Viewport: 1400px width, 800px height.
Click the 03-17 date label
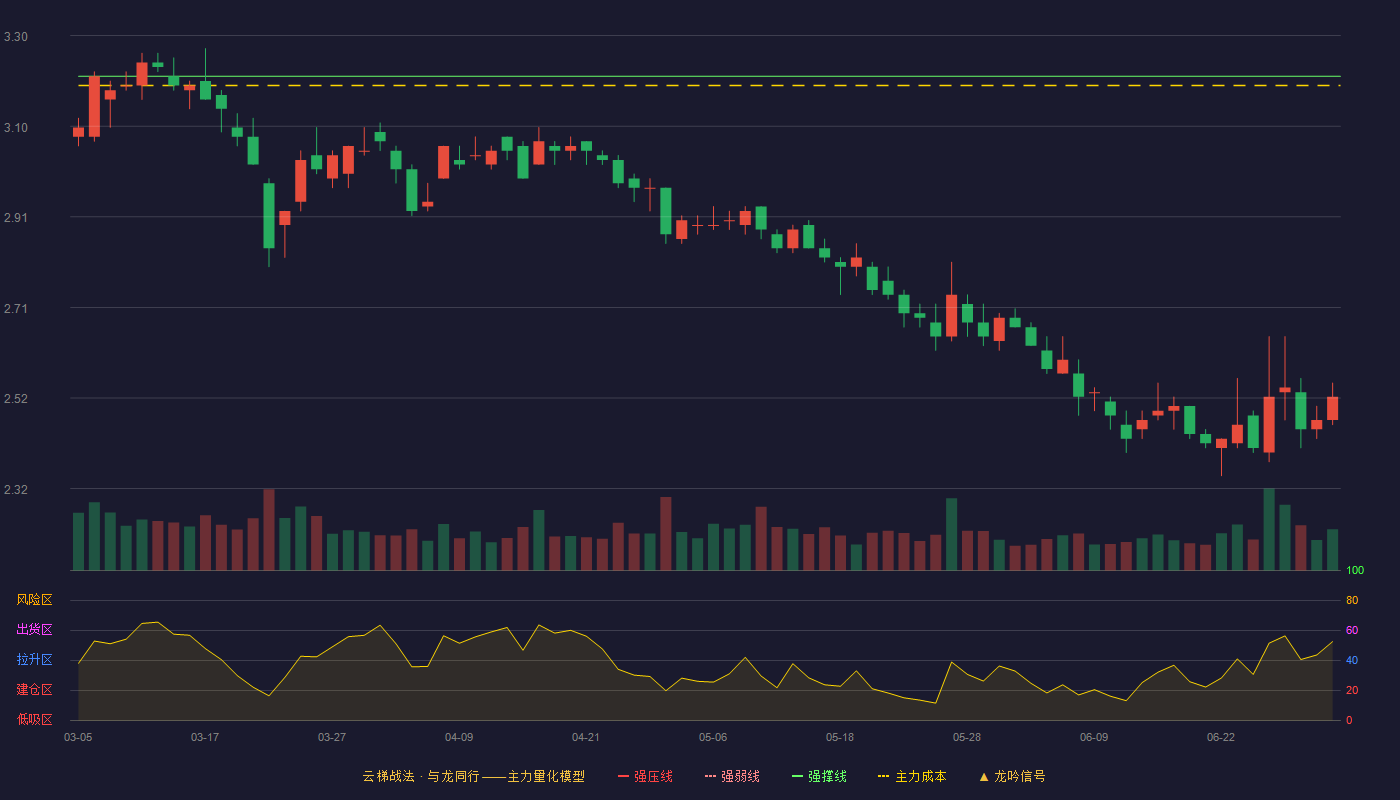coord(205,737)
